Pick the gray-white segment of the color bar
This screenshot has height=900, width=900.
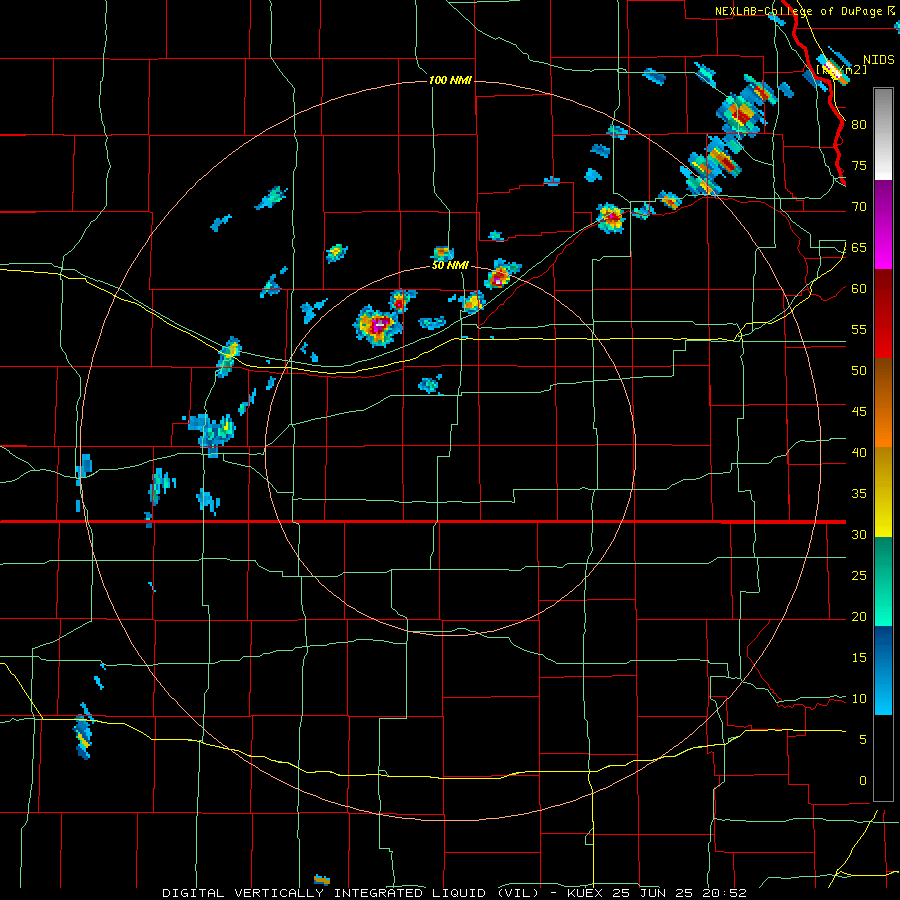(x=883, y=134)
